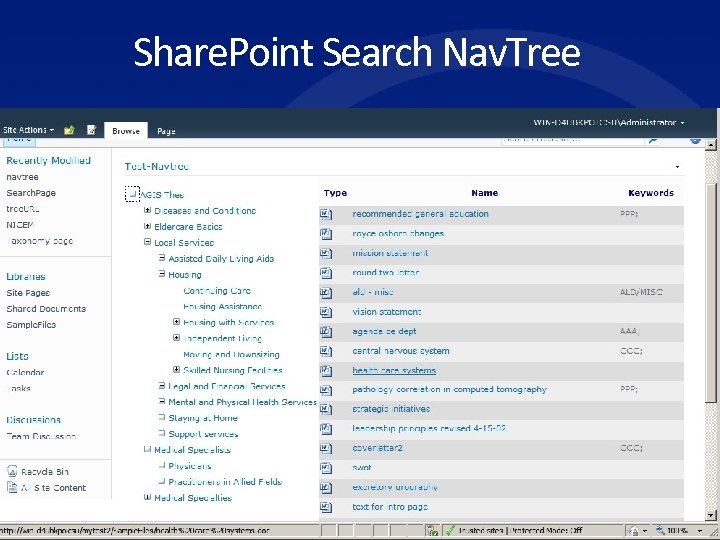720x540 pixels.
Task: Click document icon for vision statement
Action: coord(326,312)
